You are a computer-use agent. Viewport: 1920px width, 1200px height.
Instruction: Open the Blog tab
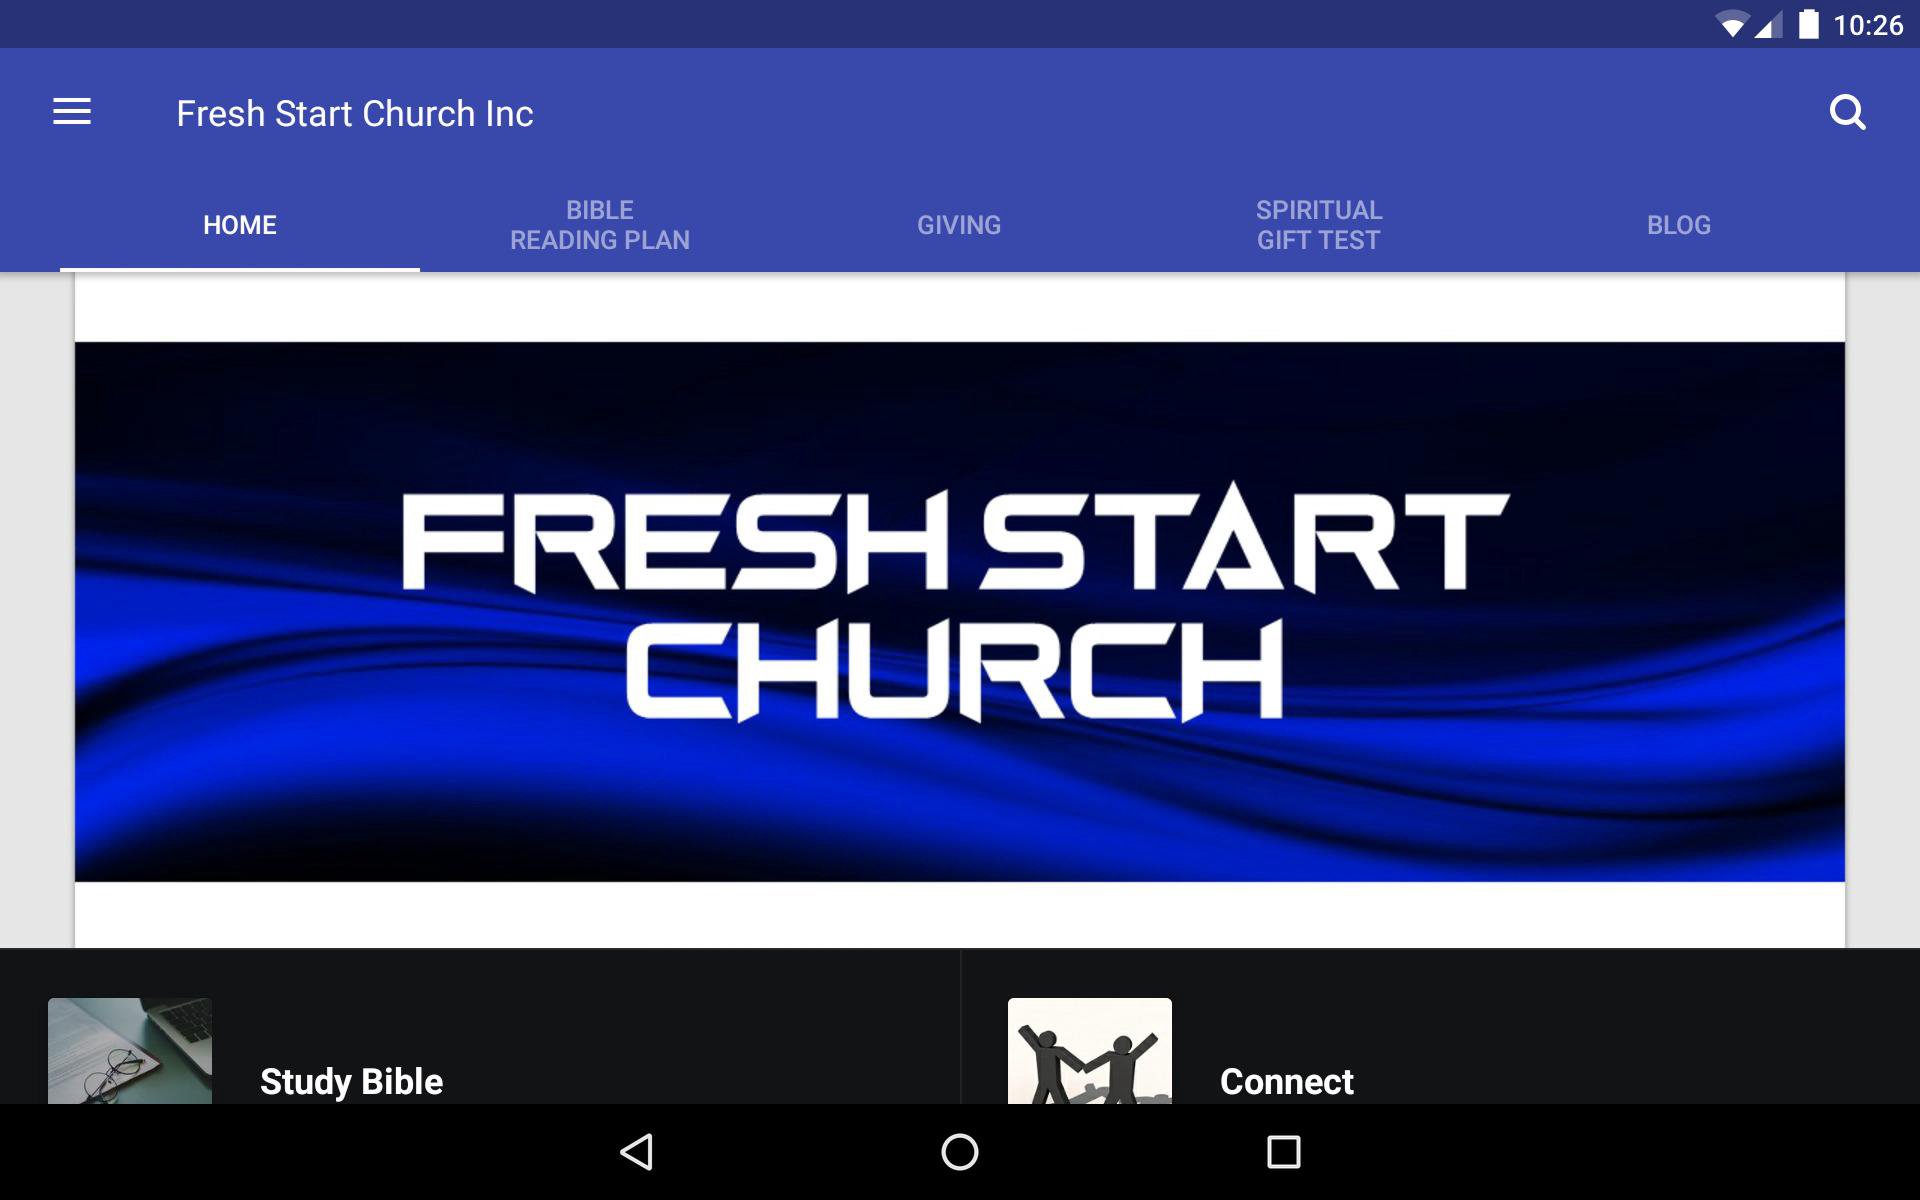[x=1679, y=225]
